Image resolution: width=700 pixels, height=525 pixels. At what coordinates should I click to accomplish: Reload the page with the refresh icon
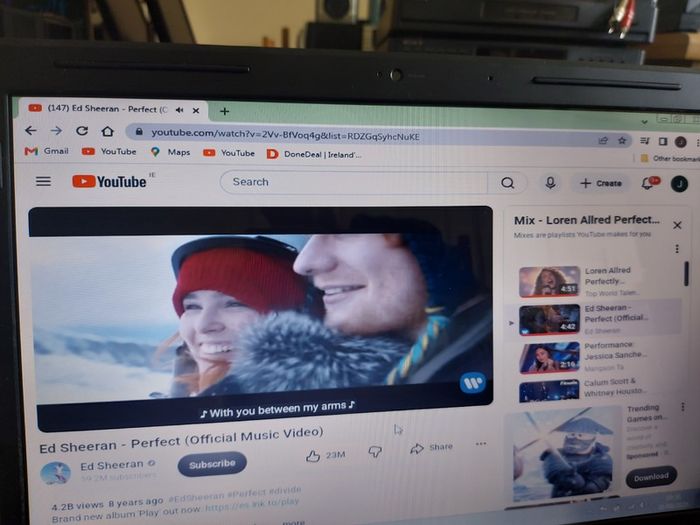click(x=82, y=131)
